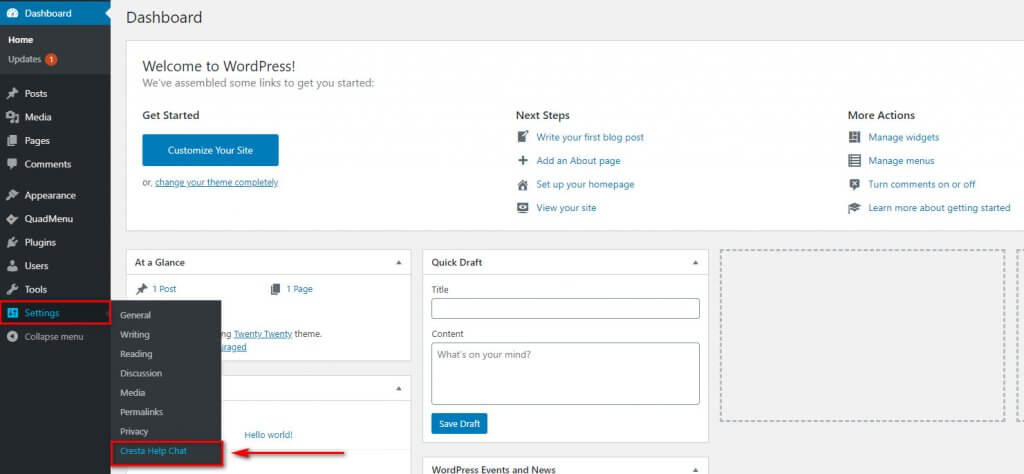Open Cresta Help Chat settings
Screen dimensions: 1024x474
[x=153, y=451]
